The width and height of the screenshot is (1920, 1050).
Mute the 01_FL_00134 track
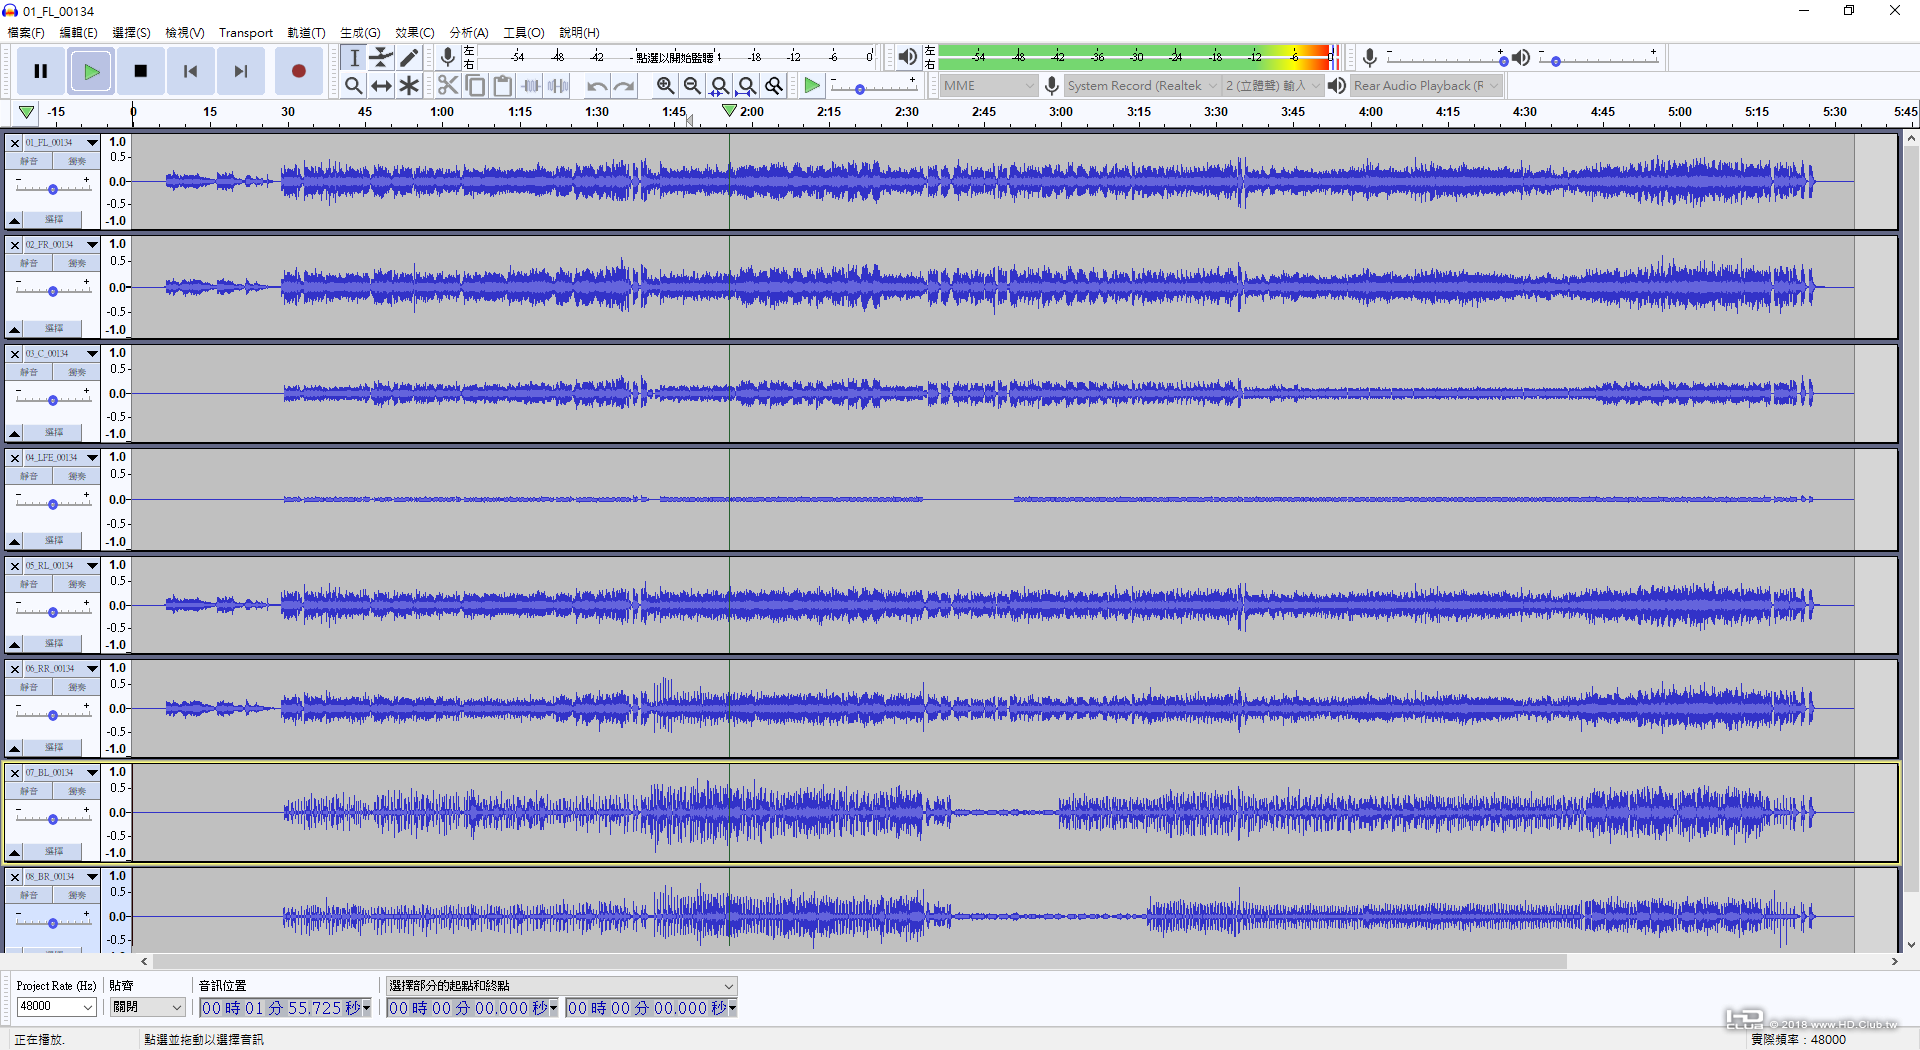pos(29,161)
